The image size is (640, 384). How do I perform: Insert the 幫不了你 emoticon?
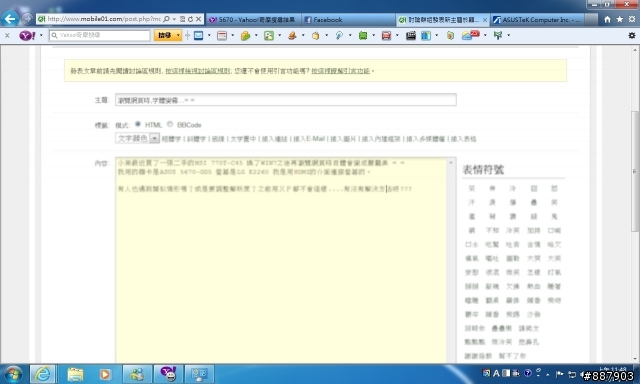click(x=513, y=356)
